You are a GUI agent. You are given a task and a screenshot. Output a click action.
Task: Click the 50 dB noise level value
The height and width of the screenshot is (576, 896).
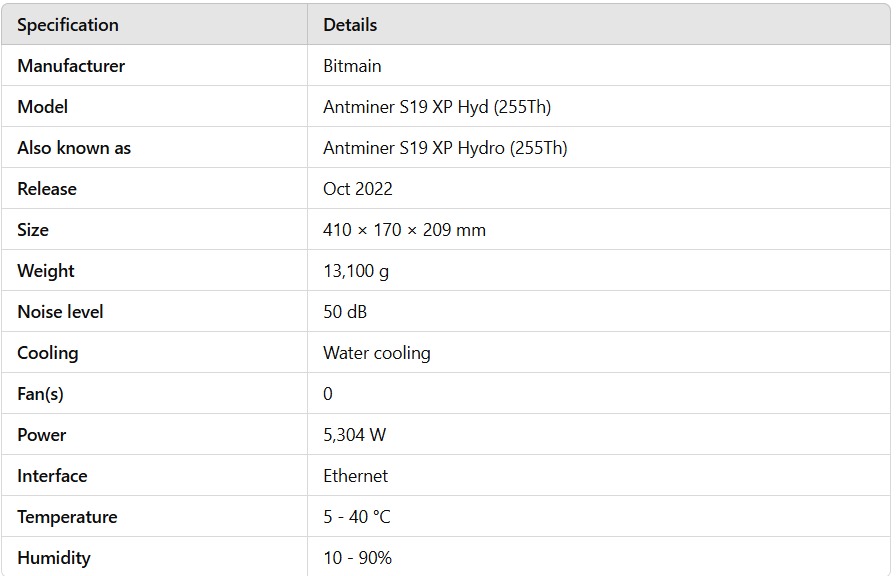[x=345, y=312]
